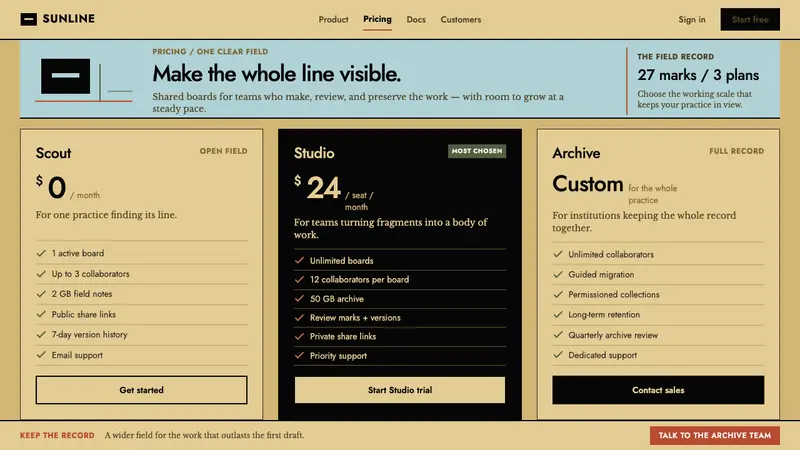
Task: Click the checkmark beside Public share links
Action: pyautogui.click(x=41, y=314)
